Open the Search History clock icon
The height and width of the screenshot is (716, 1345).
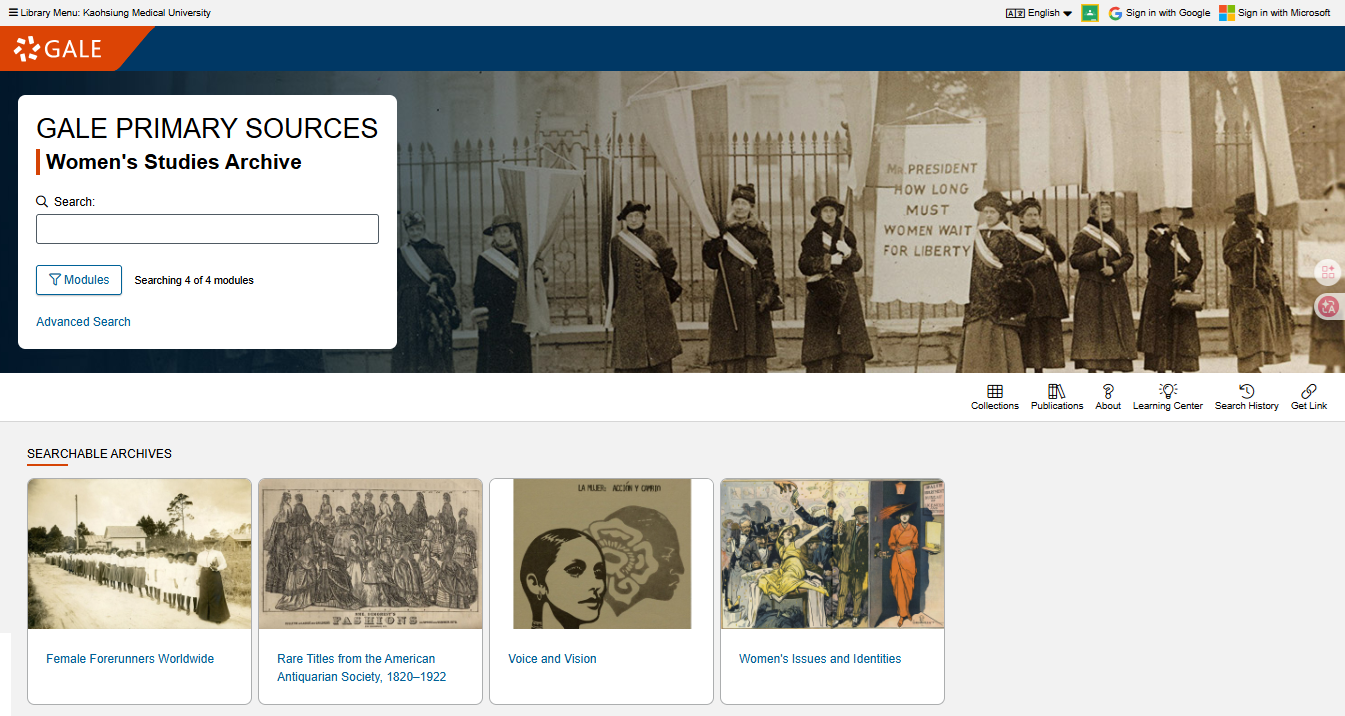click(x=1246, y=391)
